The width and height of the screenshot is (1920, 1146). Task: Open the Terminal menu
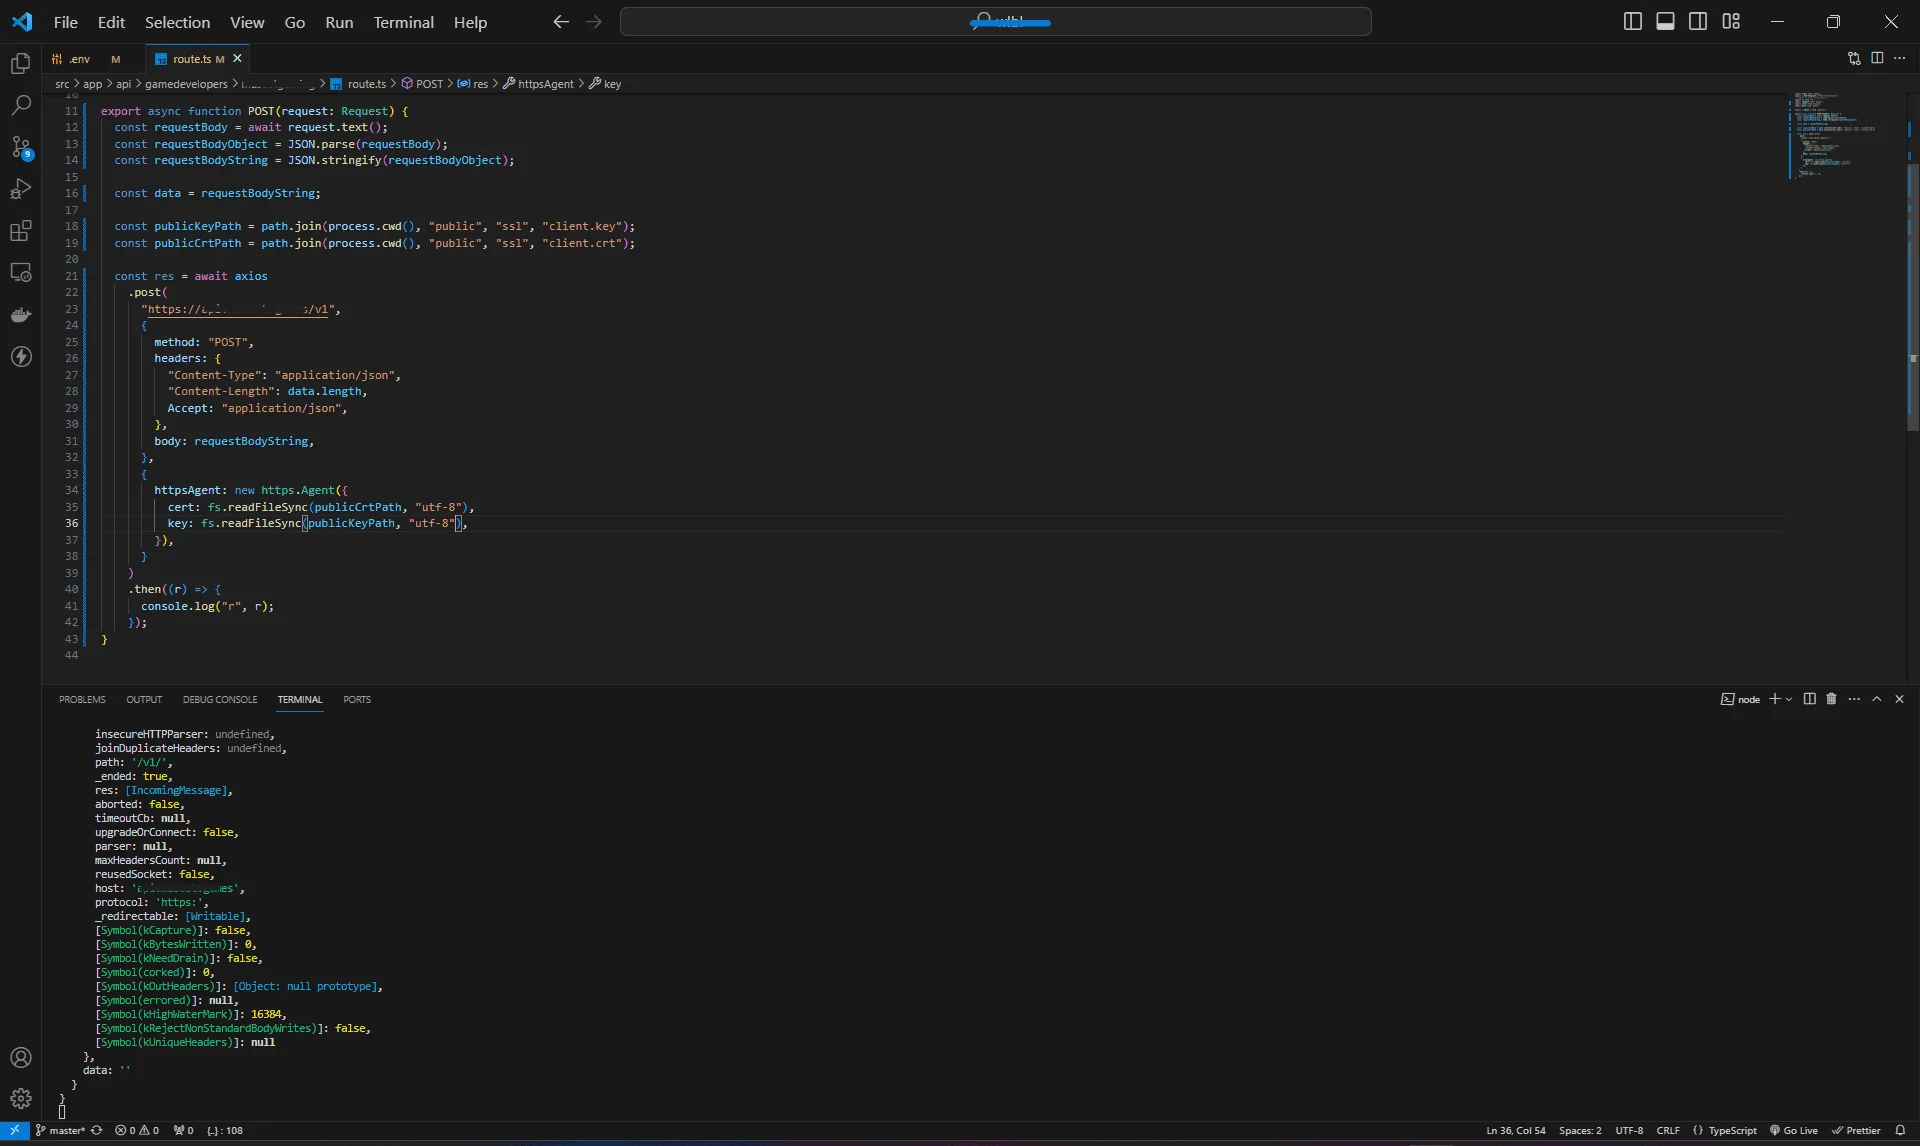point(404,22)
